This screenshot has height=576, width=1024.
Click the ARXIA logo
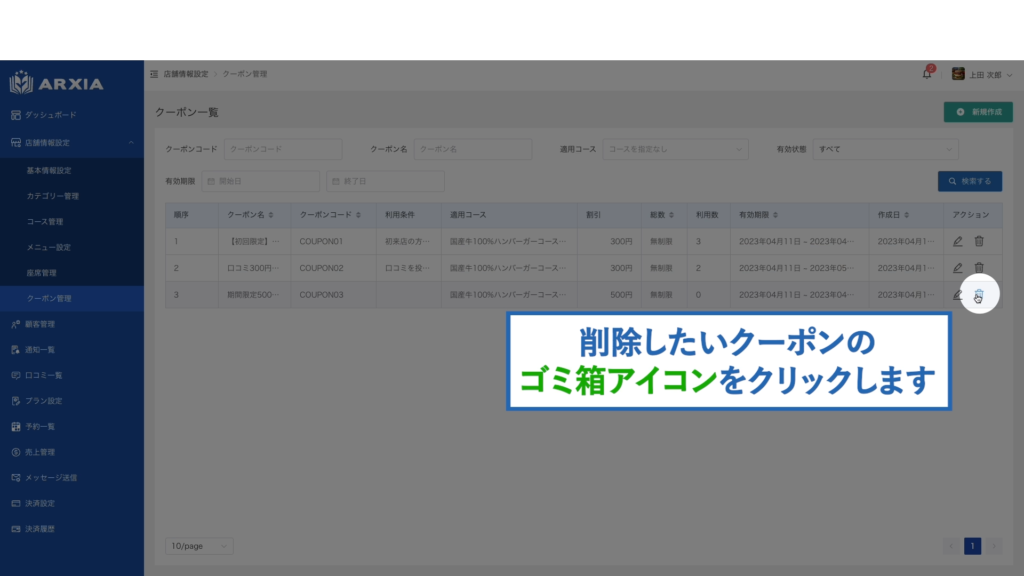tap(57, 83)
